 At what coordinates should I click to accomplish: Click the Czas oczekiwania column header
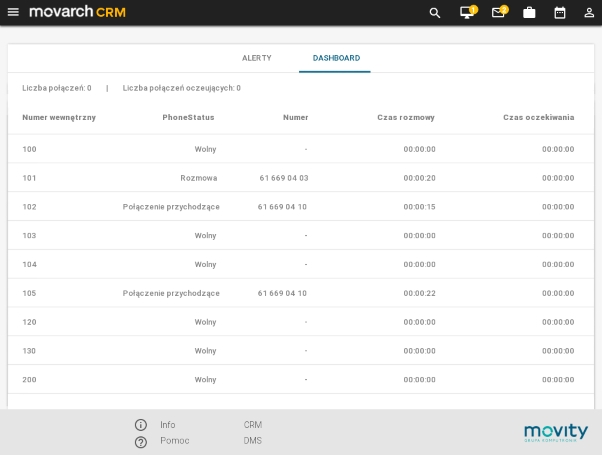(x=538, y=117)
